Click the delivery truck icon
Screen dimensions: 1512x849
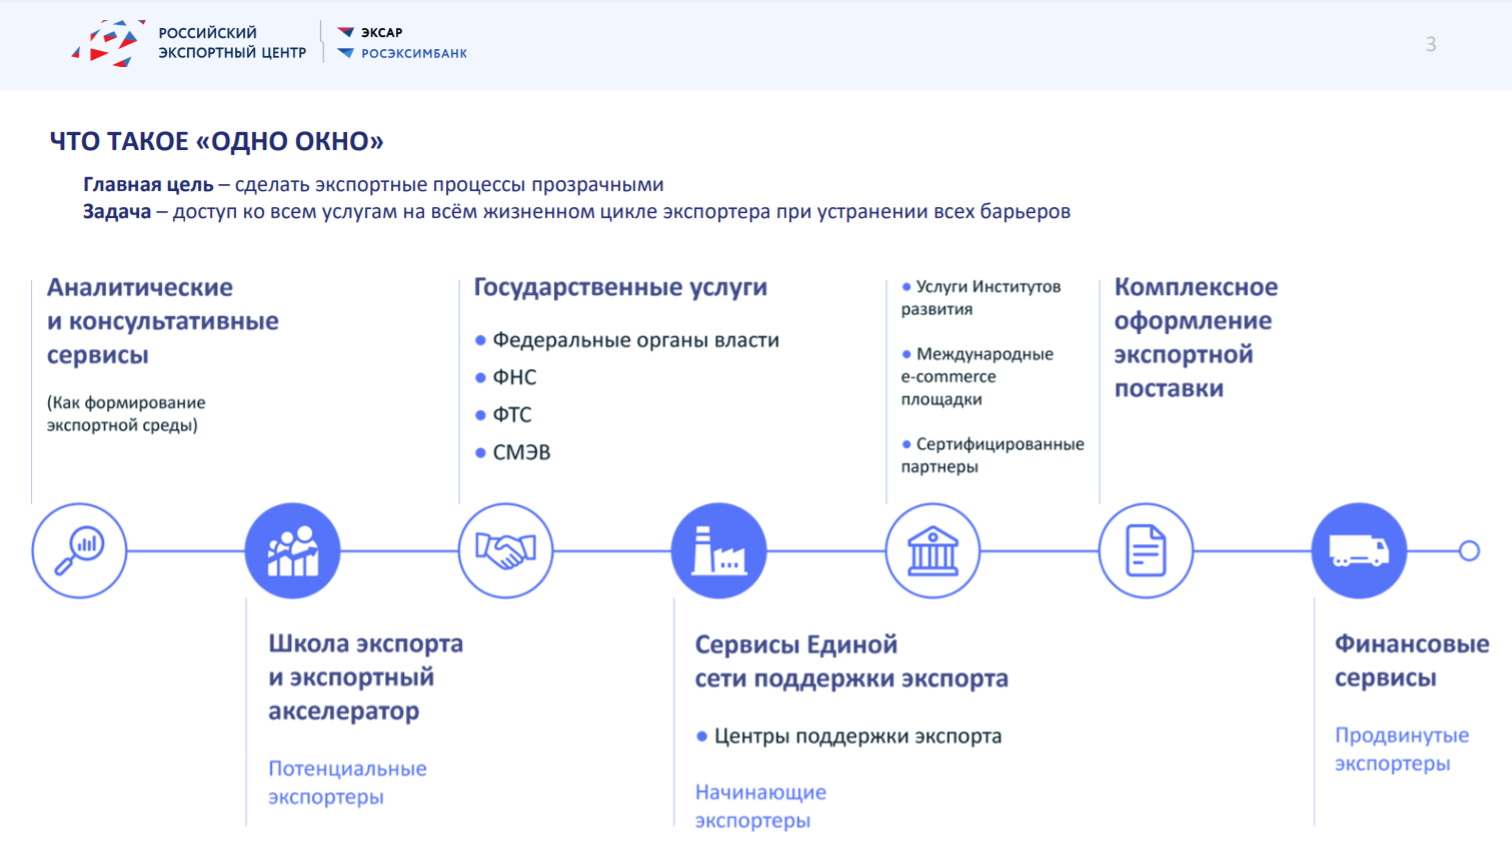pos(1358,550)
